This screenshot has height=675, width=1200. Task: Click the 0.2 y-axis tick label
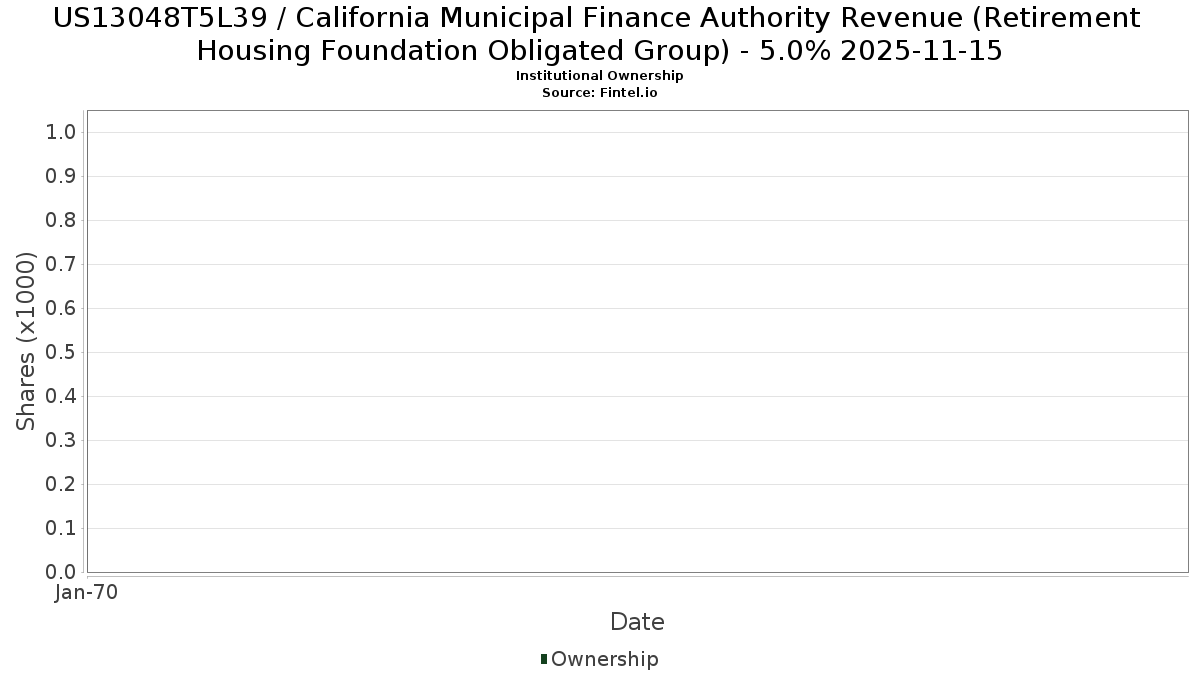pyautogui.click(x=61, y=484)
